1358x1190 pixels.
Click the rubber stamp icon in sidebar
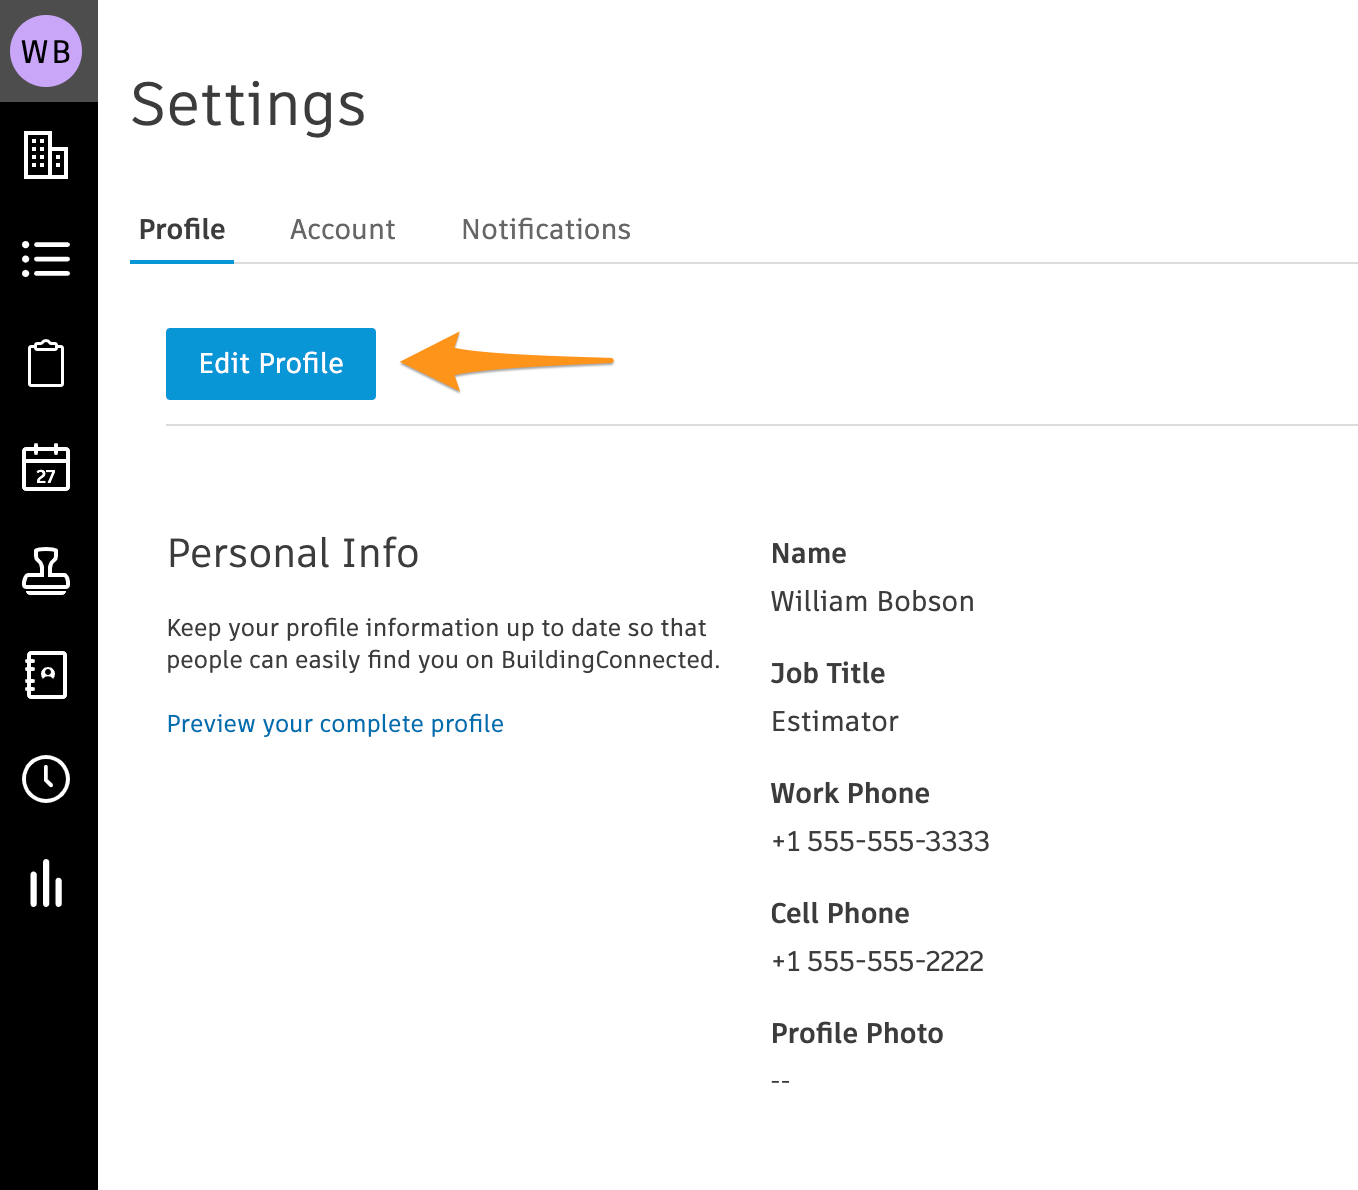pyautogui.click(x=46, y=571)
